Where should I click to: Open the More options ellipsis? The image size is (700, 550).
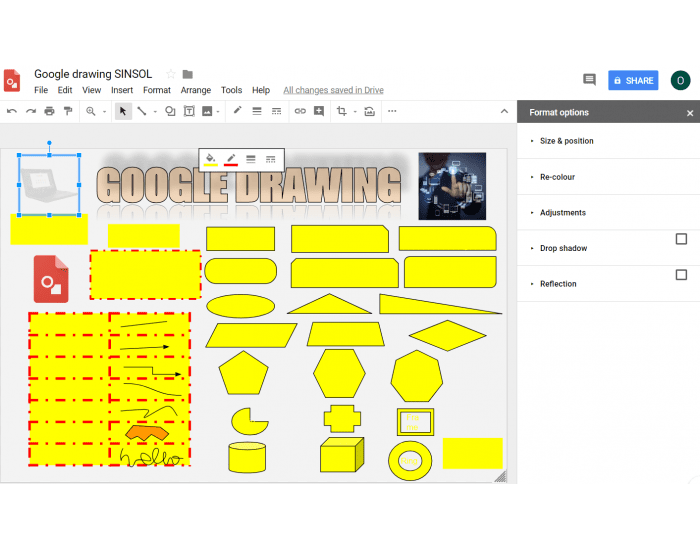[392, 111]
